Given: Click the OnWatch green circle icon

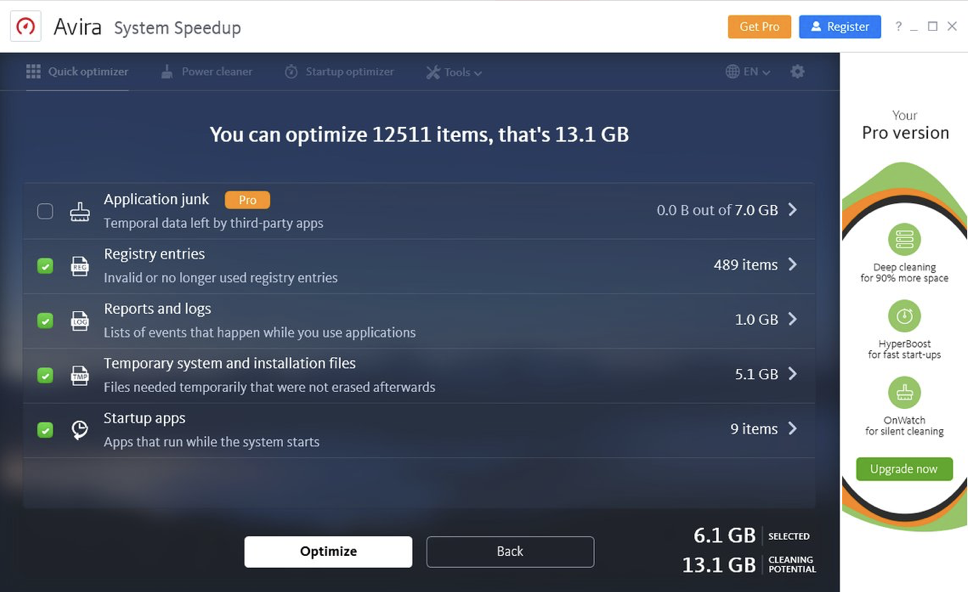Looking at the screenshot, I should point(904,393).
